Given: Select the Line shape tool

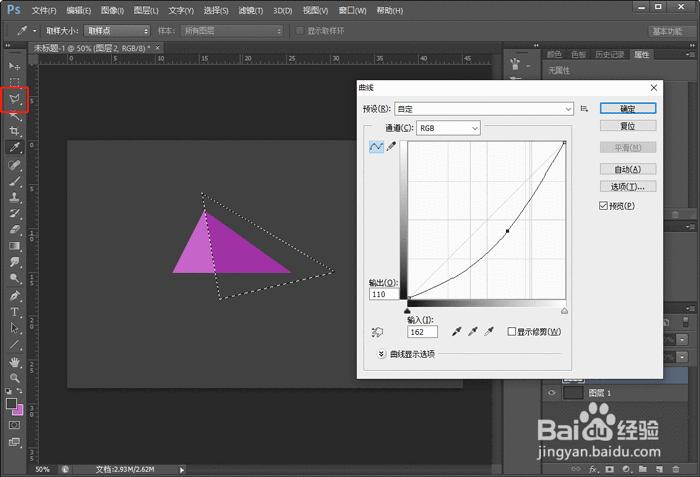Looking at the screenshot, I should pos(15,344).
